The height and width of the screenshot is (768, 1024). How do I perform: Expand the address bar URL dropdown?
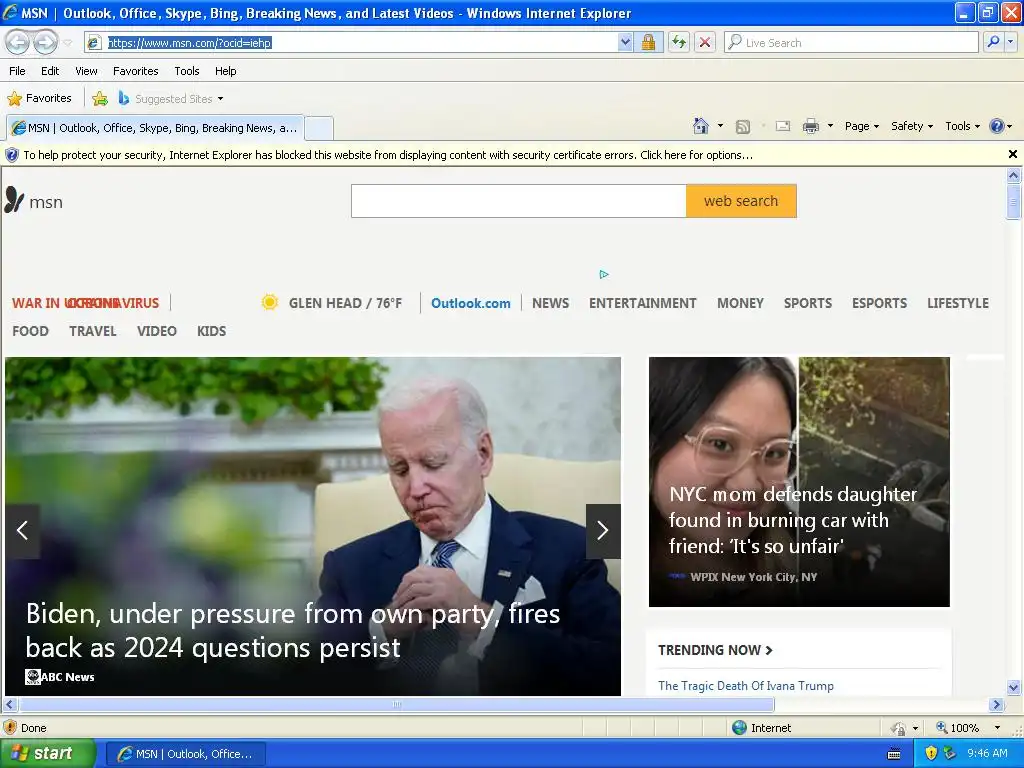625,42
